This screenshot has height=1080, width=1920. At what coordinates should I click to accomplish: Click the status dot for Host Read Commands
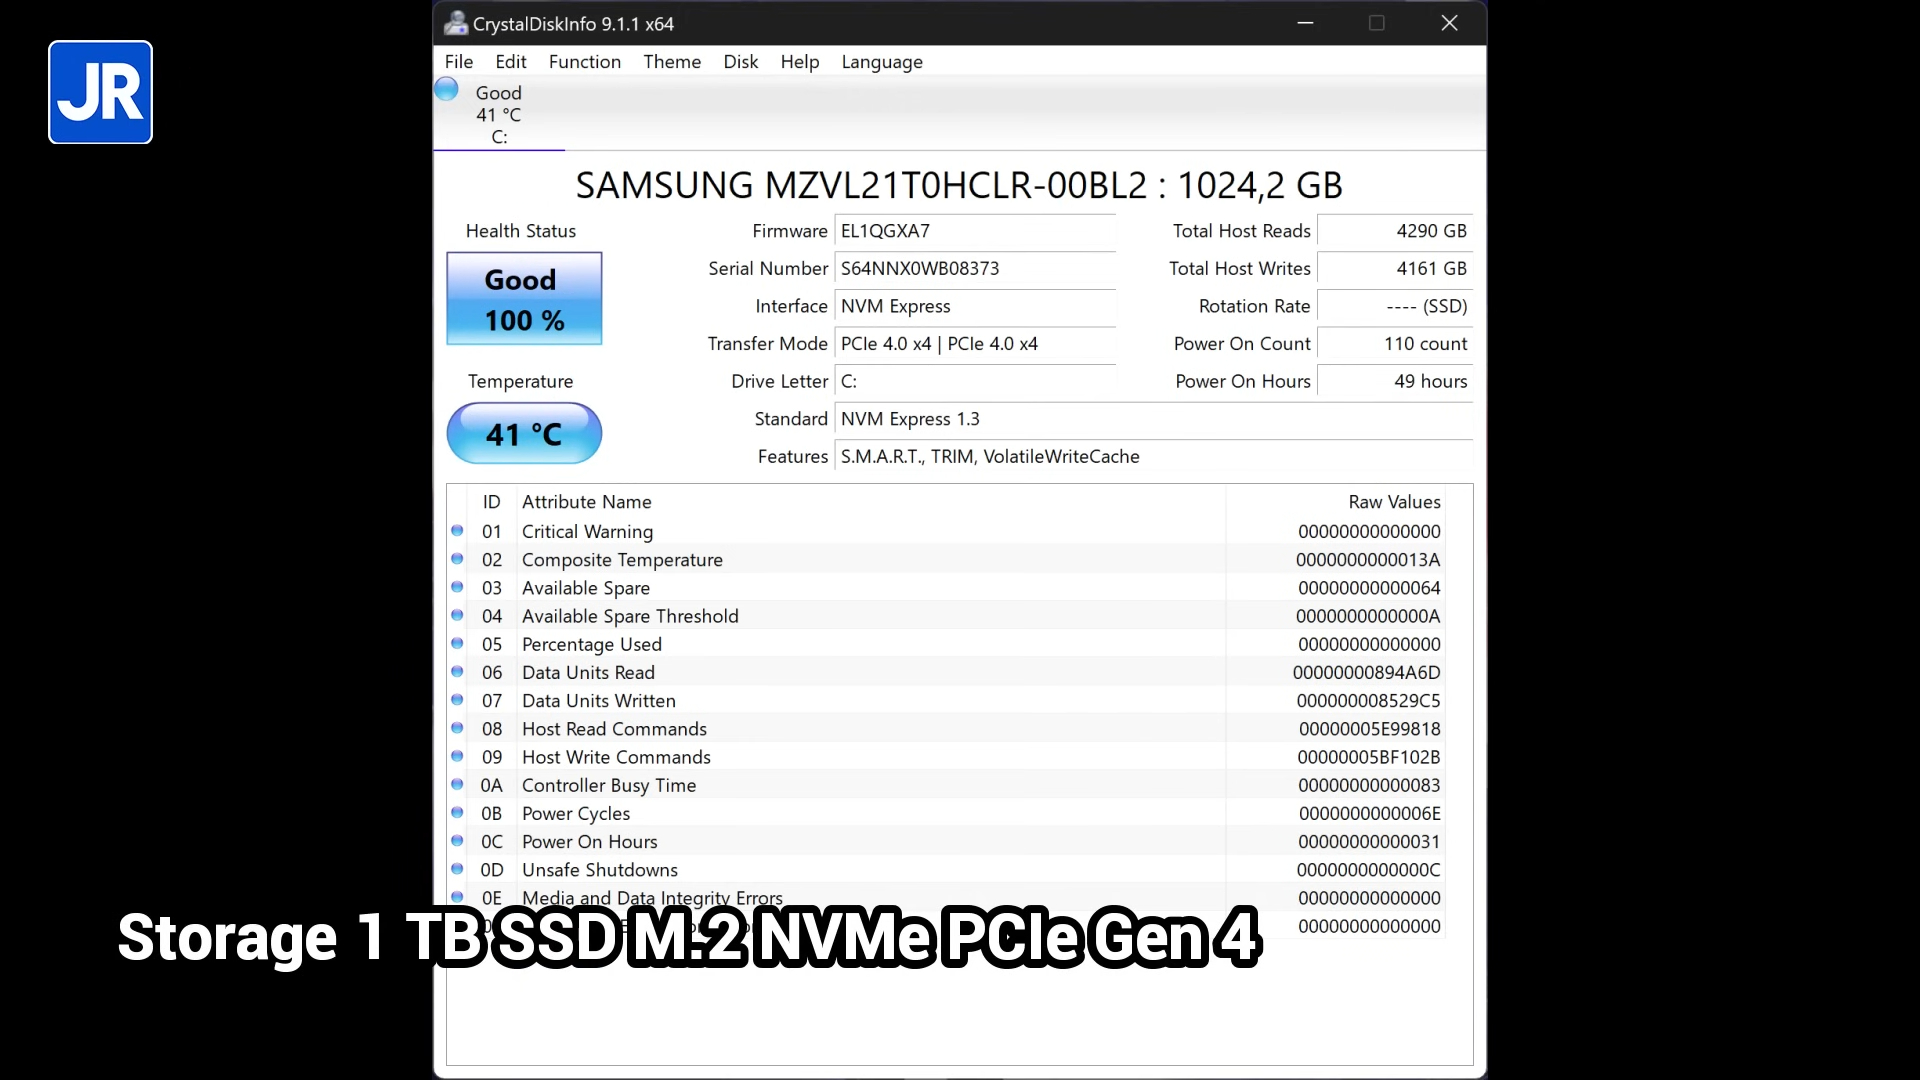(457, 728)
